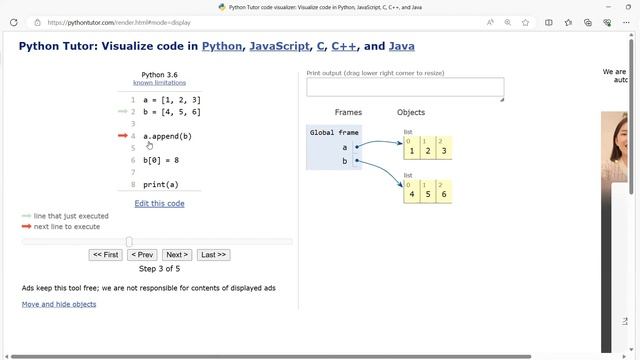Click inside the Print output box
640x360 pixels.
(405, 87)
